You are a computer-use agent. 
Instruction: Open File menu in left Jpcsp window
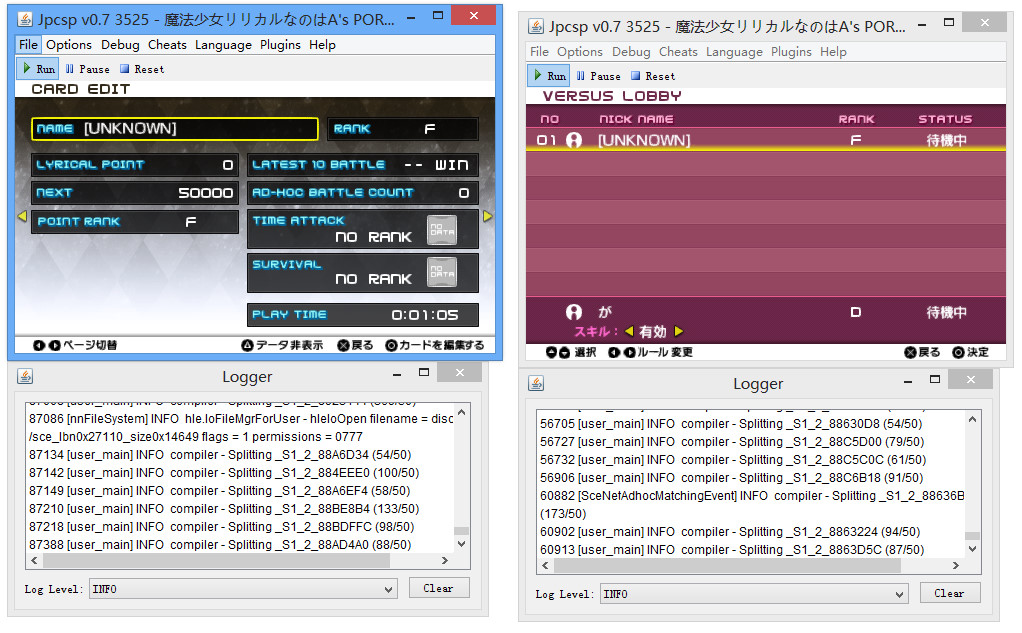point(28,45)
